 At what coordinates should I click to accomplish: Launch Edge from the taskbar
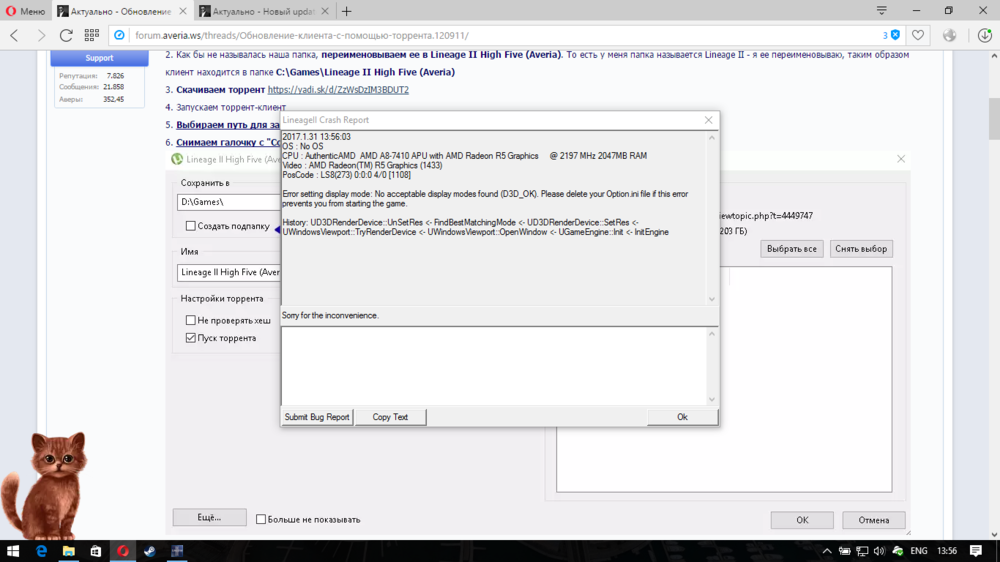(x=42, y=551)
